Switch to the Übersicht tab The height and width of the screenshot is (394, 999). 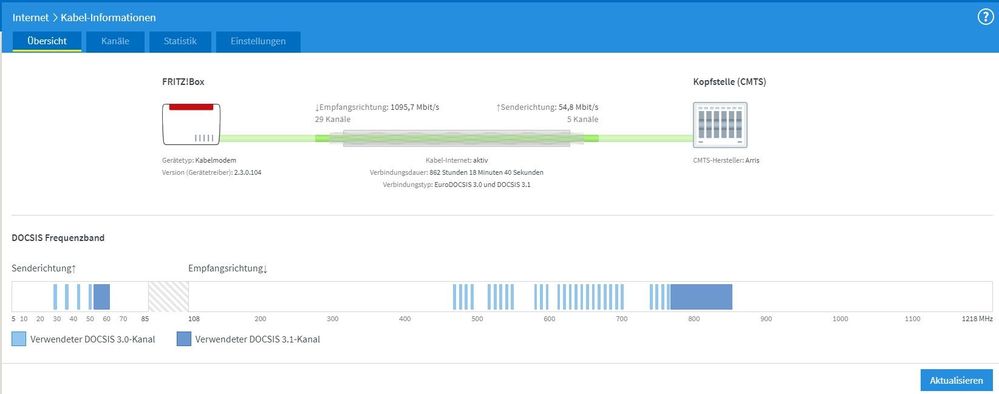(47, 41)
